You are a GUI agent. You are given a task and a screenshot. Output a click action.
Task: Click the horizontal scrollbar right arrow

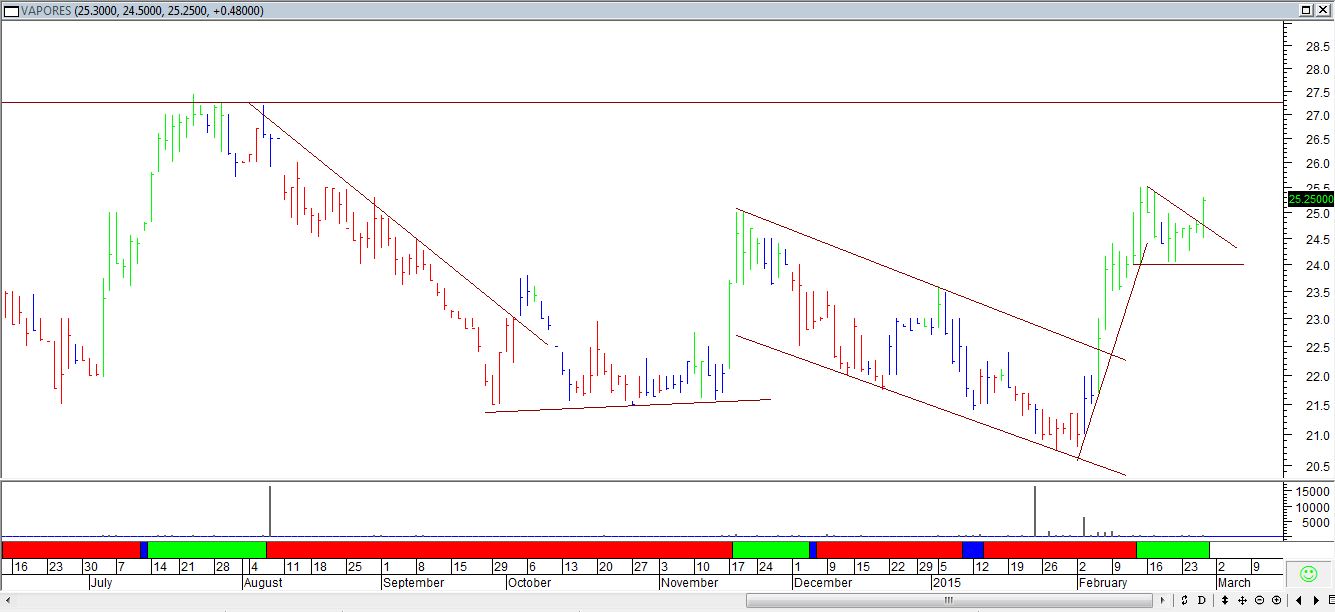[1162, 600]
